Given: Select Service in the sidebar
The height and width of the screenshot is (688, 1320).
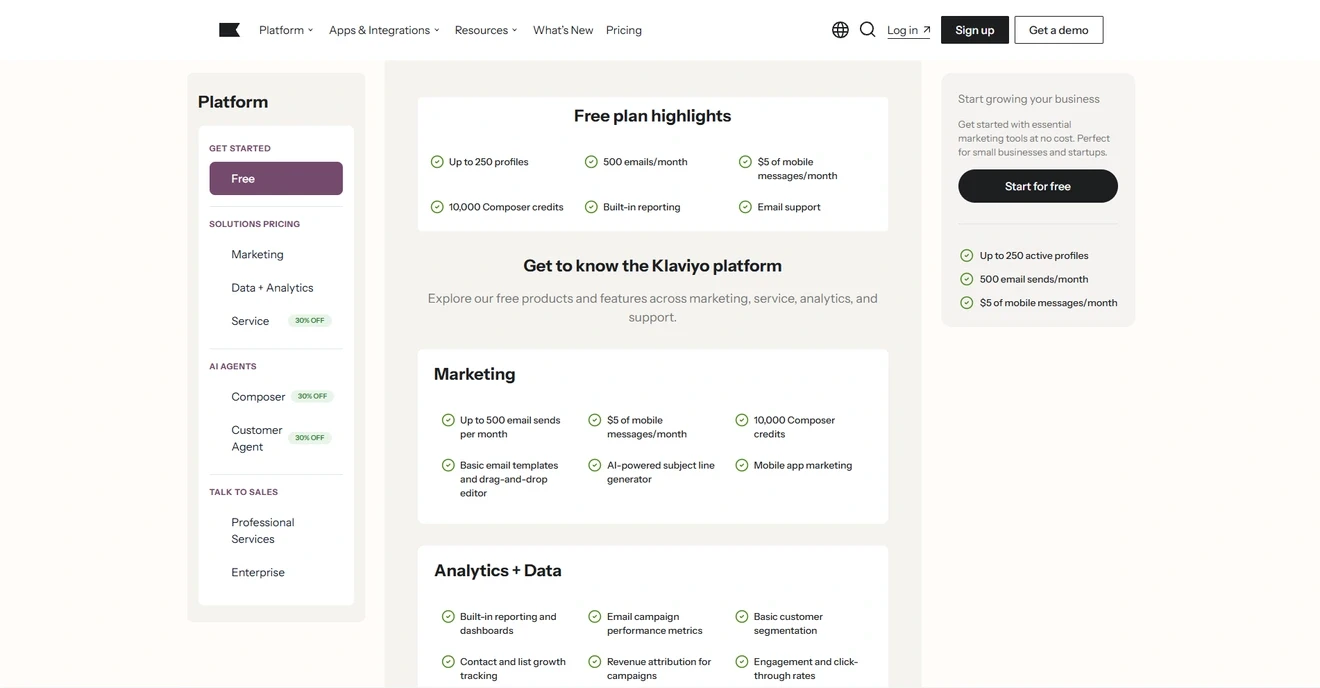Looking at the screenshot, I should [250, 321].
